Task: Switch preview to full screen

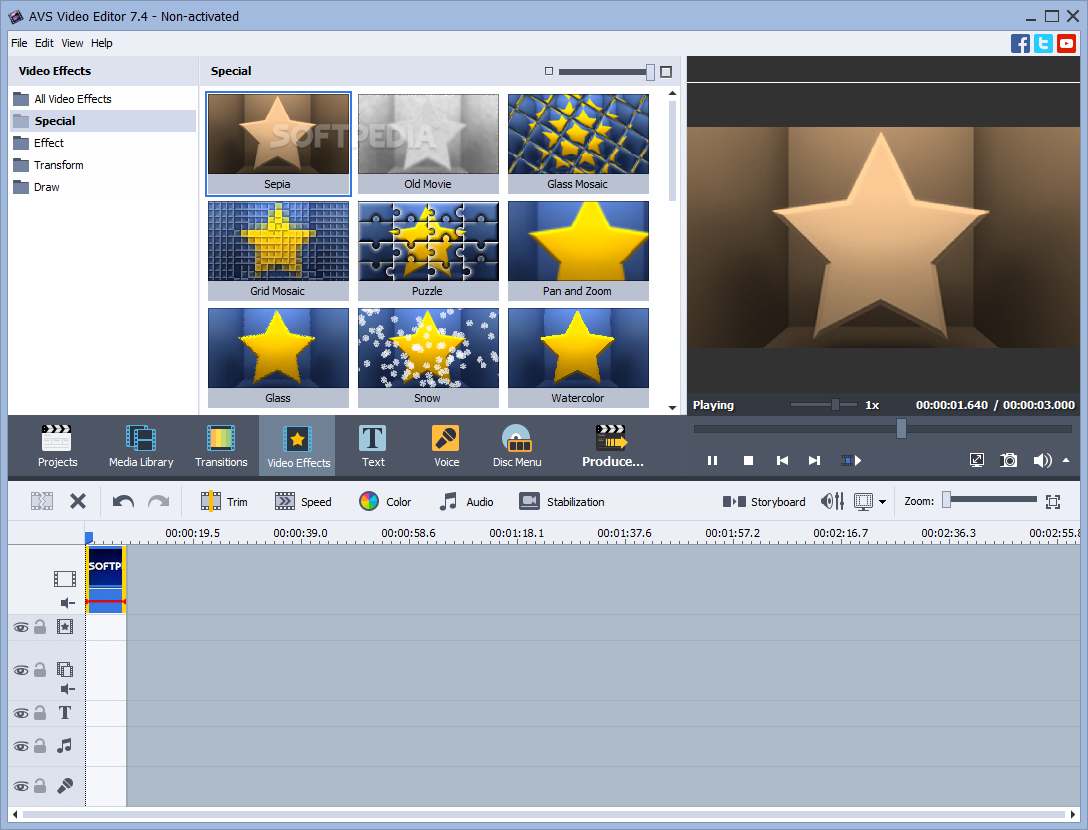Action: [x=976, y=460]
